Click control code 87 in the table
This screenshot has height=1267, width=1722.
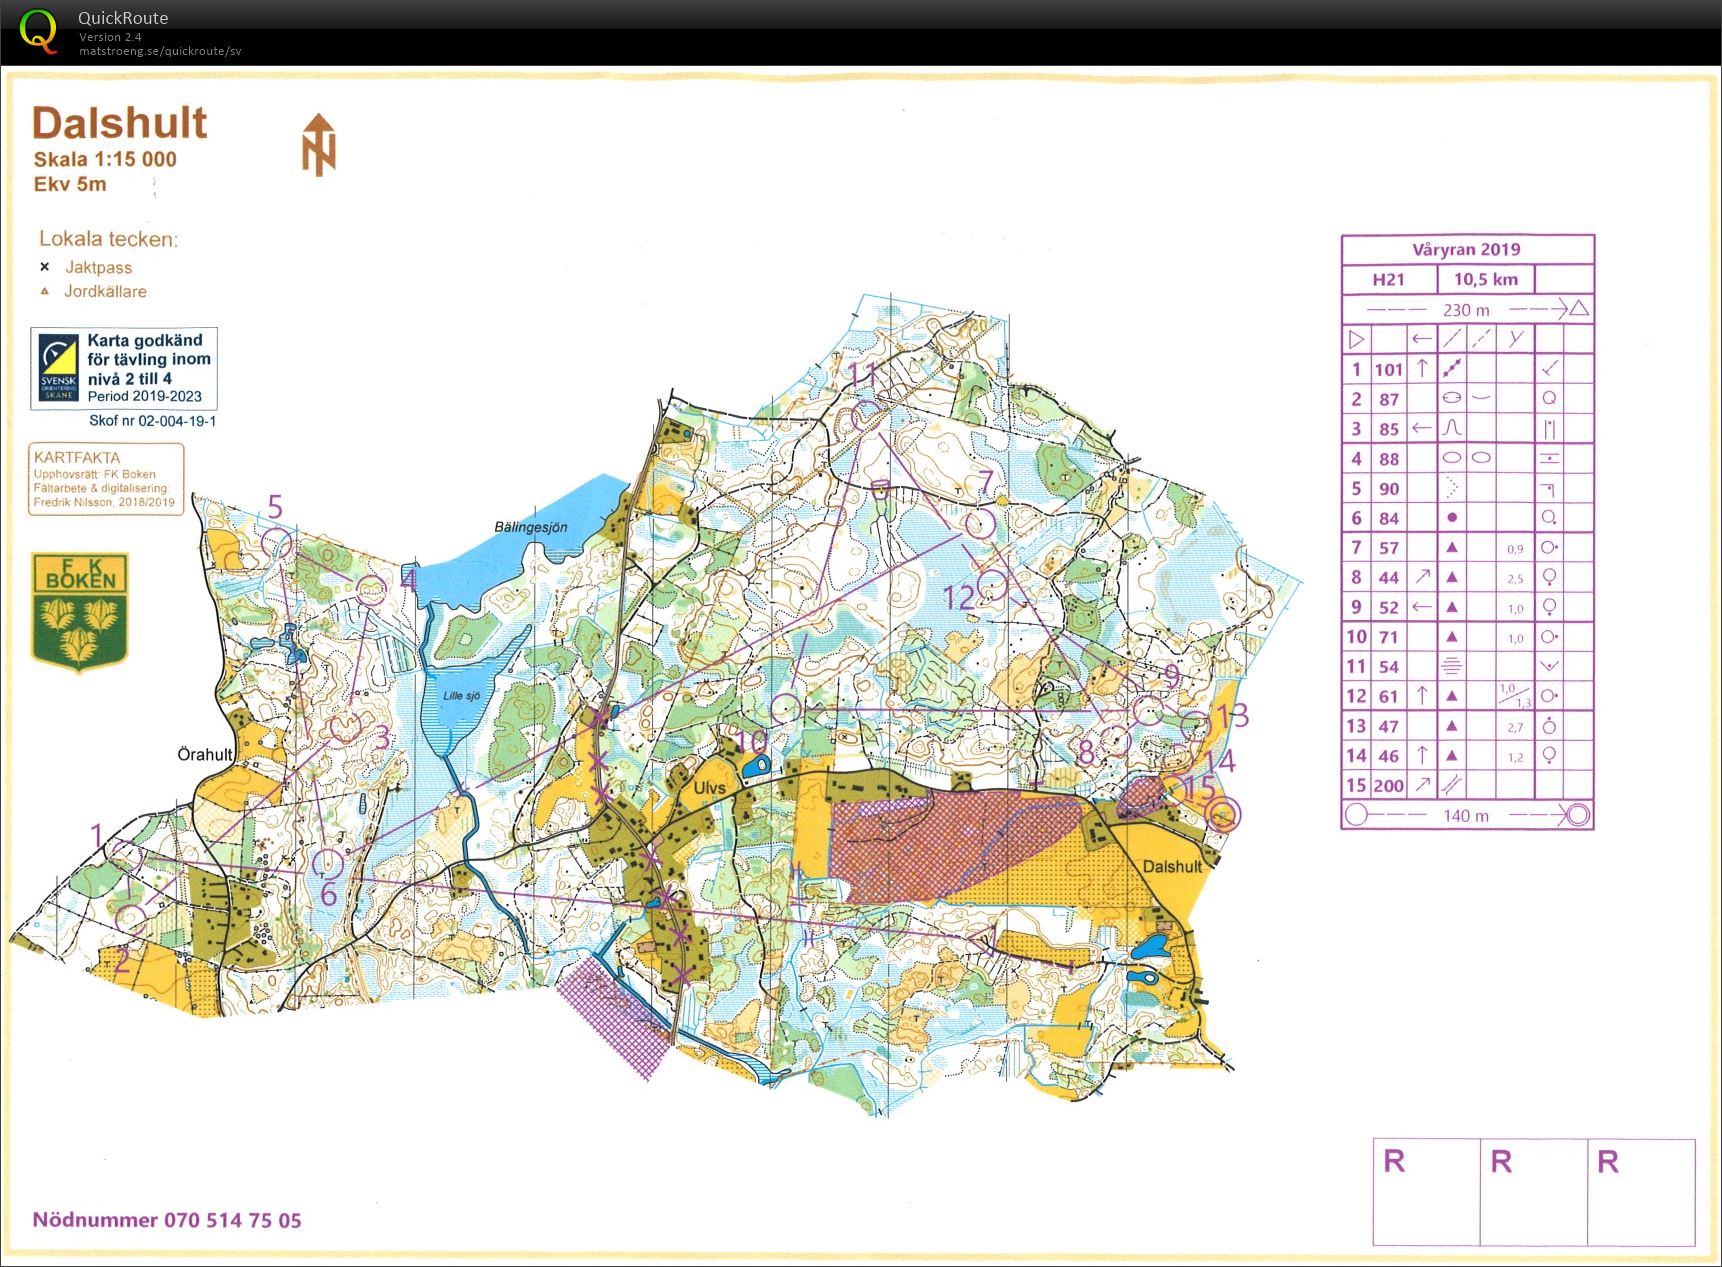(x=1388, y=399)
